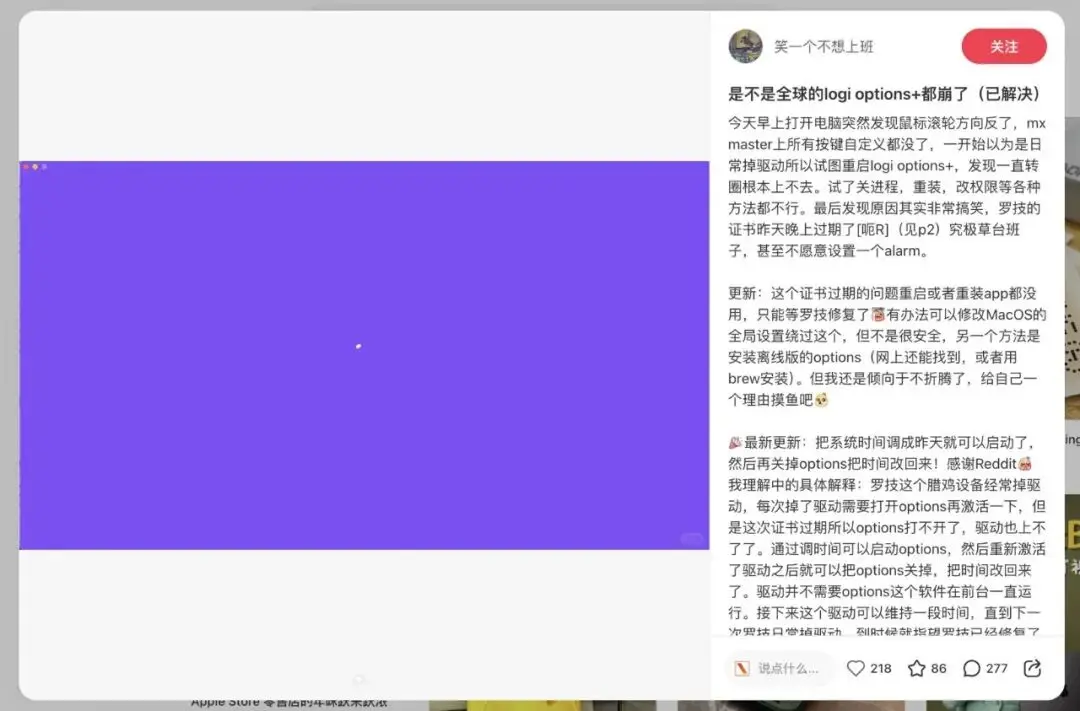Tap the heart icon to like the post
The width and height of the screenshot is (1080, 711).
pyautogui.click(x=856, y=668)
